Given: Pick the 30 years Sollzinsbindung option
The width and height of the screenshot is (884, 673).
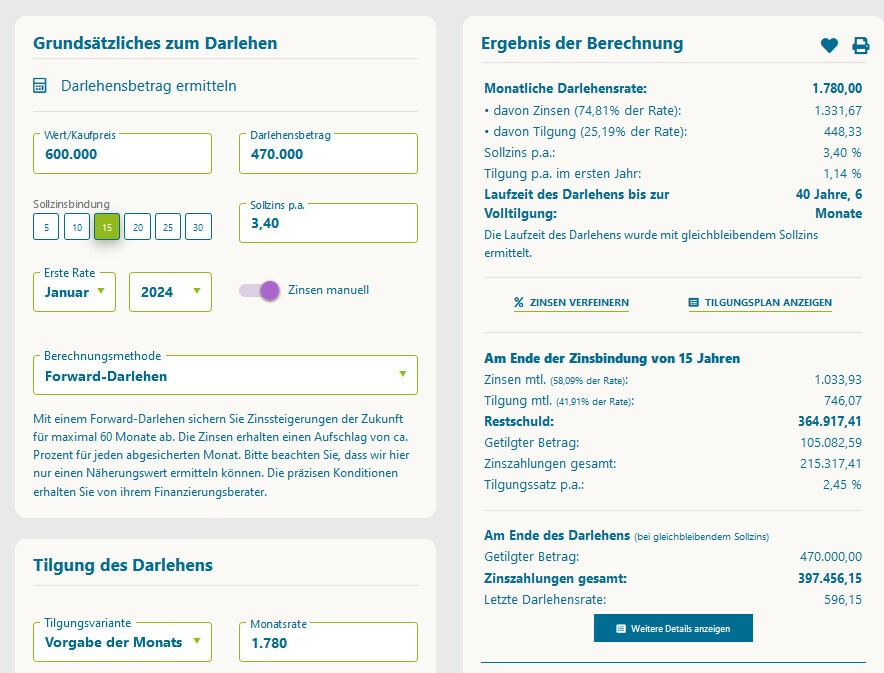Looking at the screenshot, I should click(x=198, y=227).
